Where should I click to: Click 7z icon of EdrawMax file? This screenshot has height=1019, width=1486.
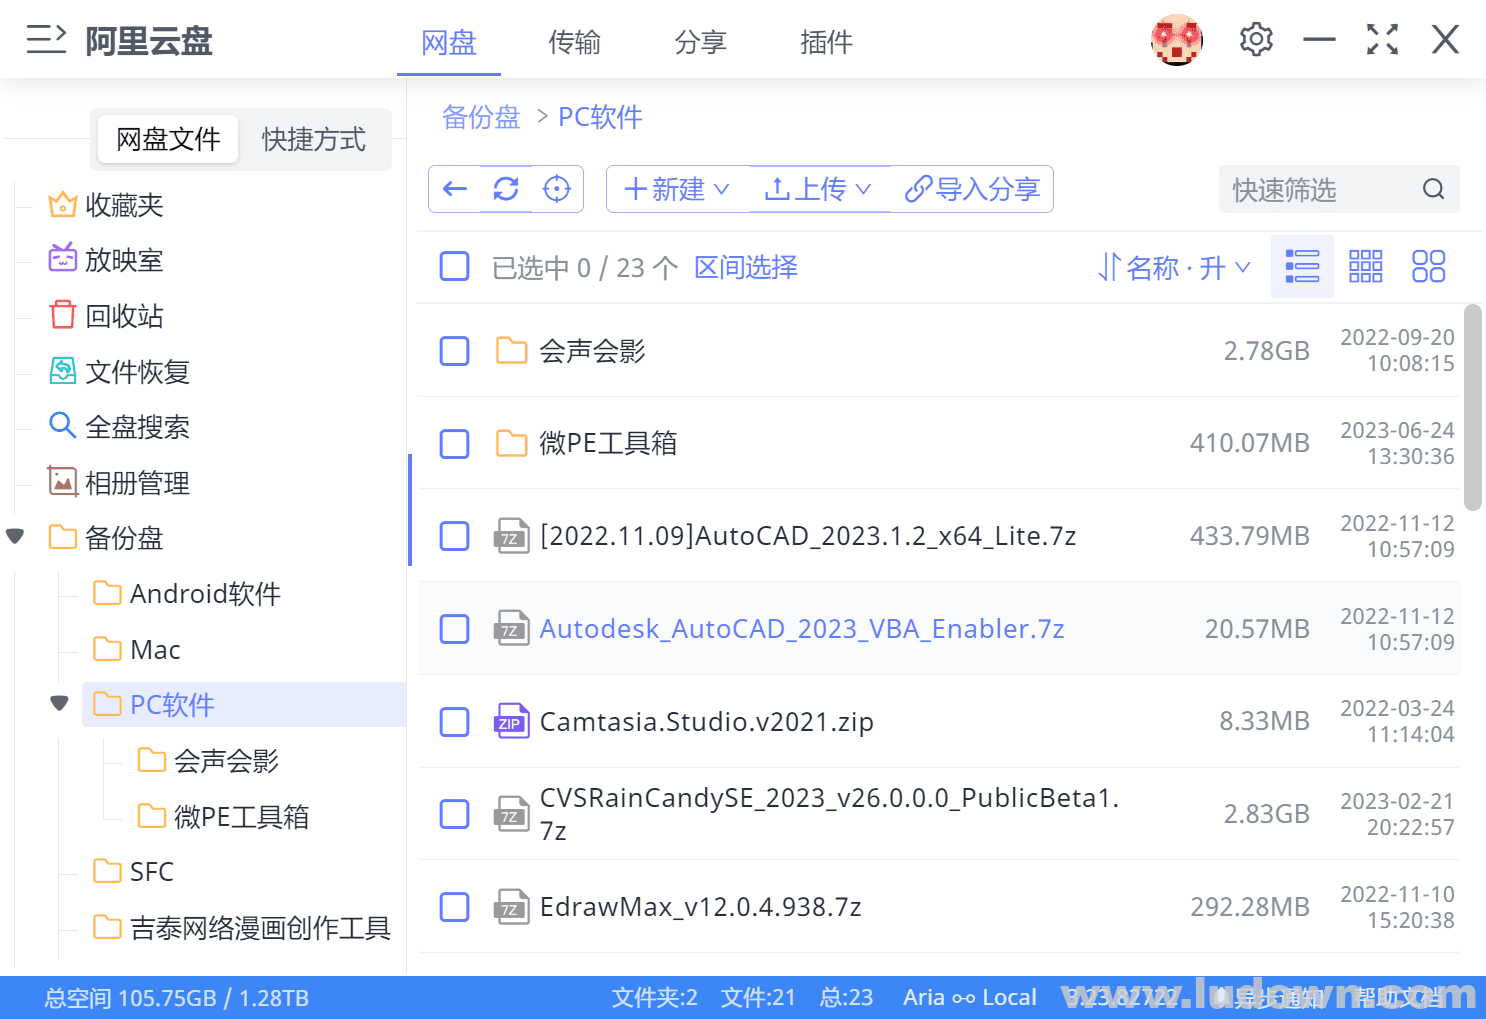click(x=511, y=906)
